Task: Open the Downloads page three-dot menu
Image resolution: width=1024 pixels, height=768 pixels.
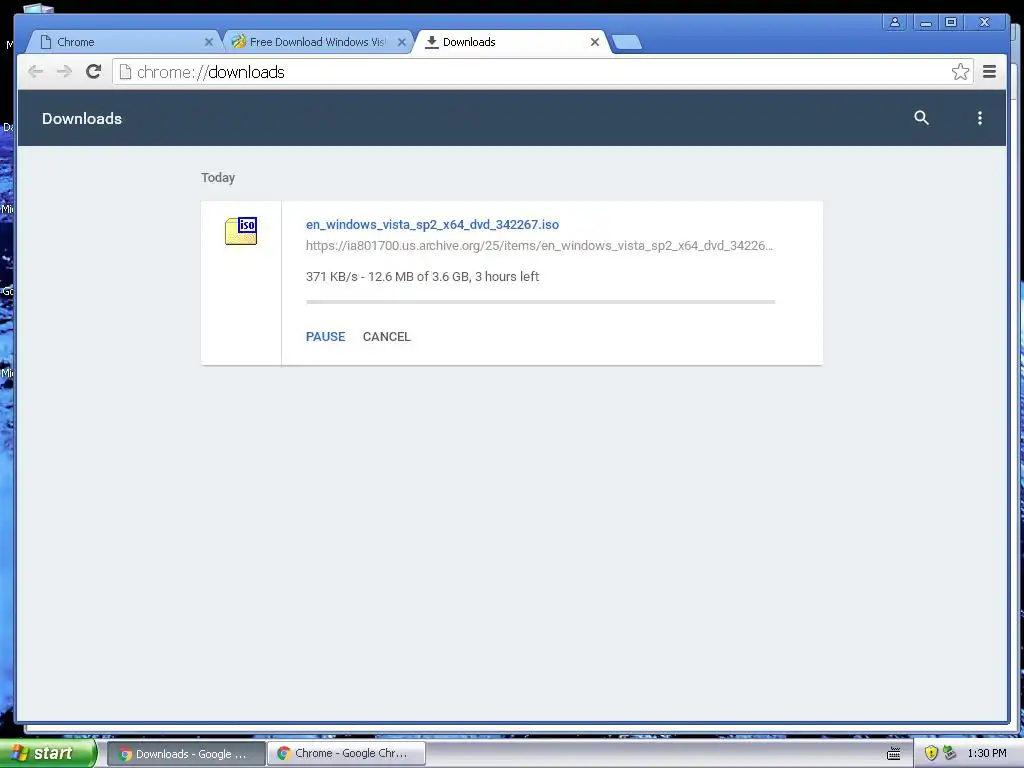Action: [980, 118]
